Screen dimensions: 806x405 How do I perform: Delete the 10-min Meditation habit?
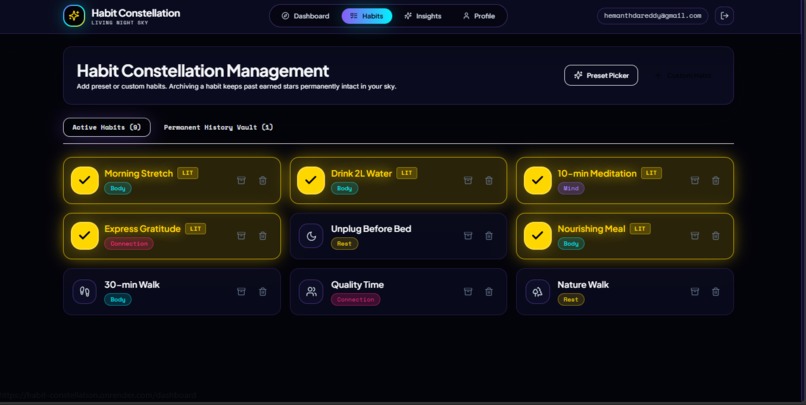[716, 180]
